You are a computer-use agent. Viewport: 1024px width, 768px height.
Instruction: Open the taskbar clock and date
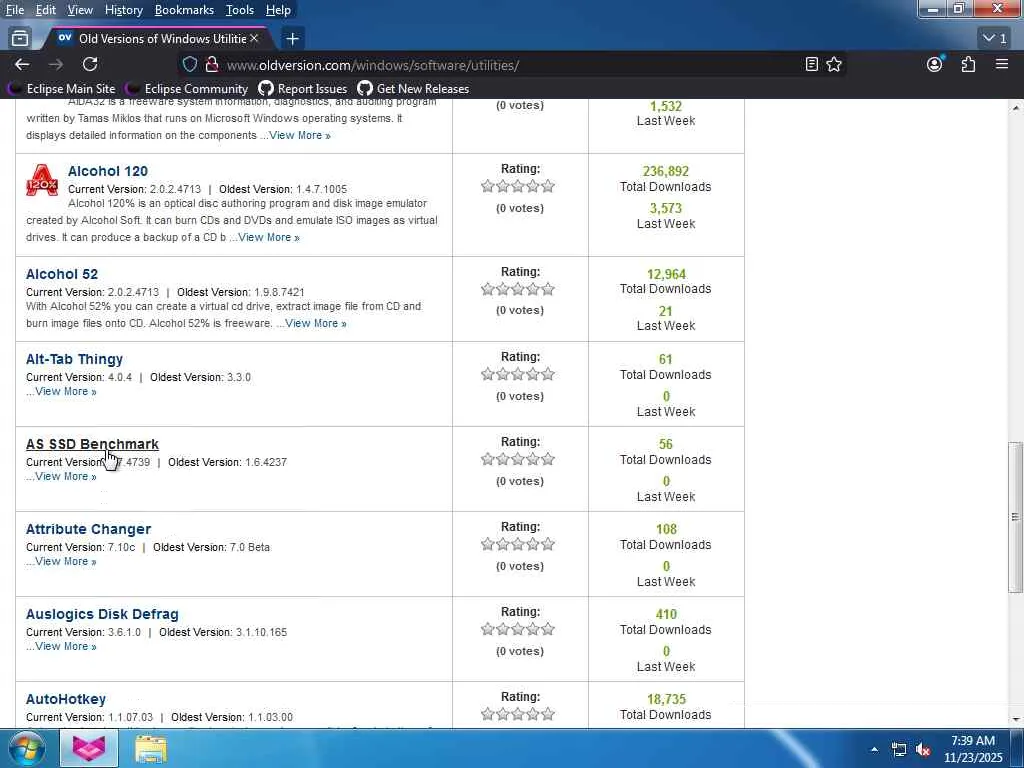pos(973,749)
